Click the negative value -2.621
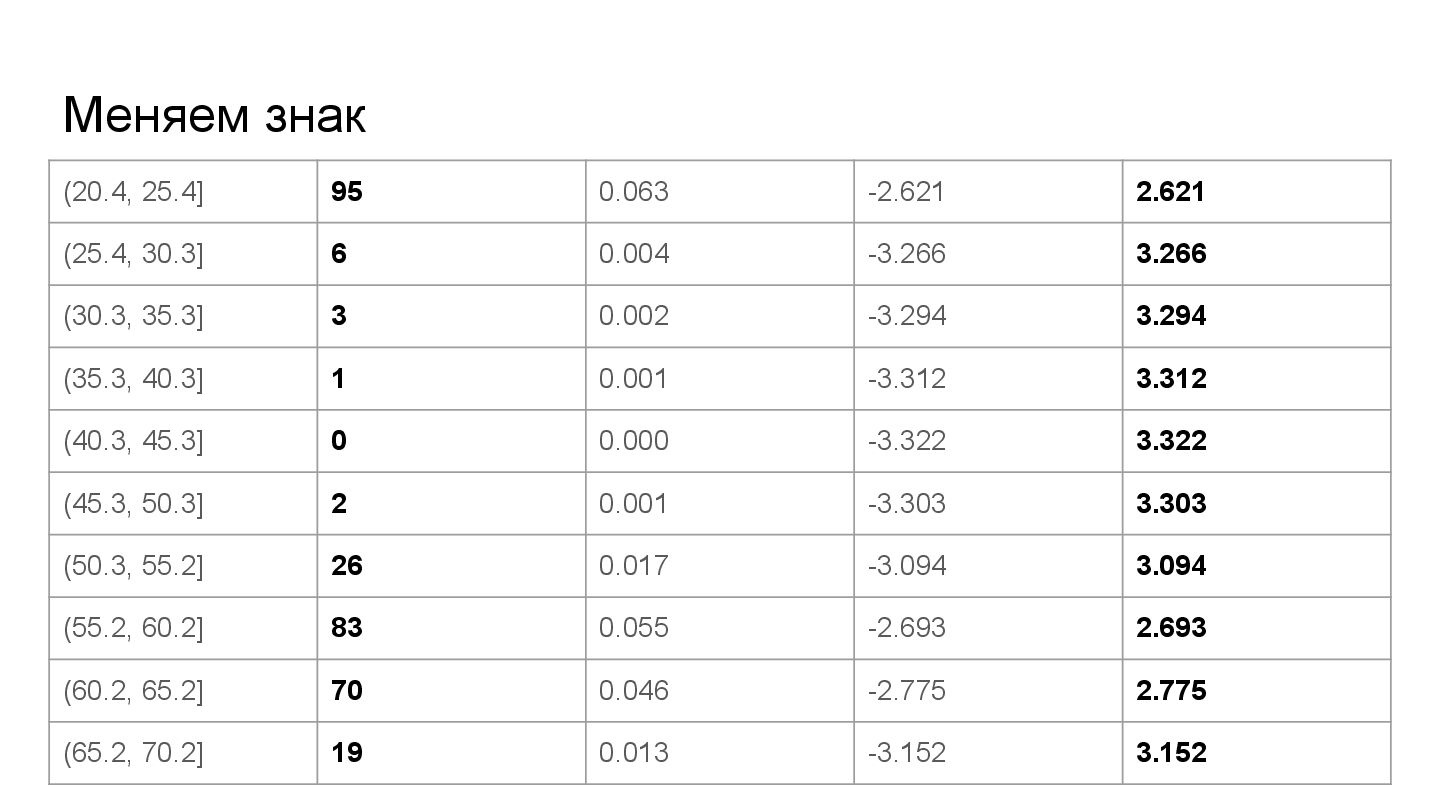This screenshot has width=1440, height=810. coord(905,192)
